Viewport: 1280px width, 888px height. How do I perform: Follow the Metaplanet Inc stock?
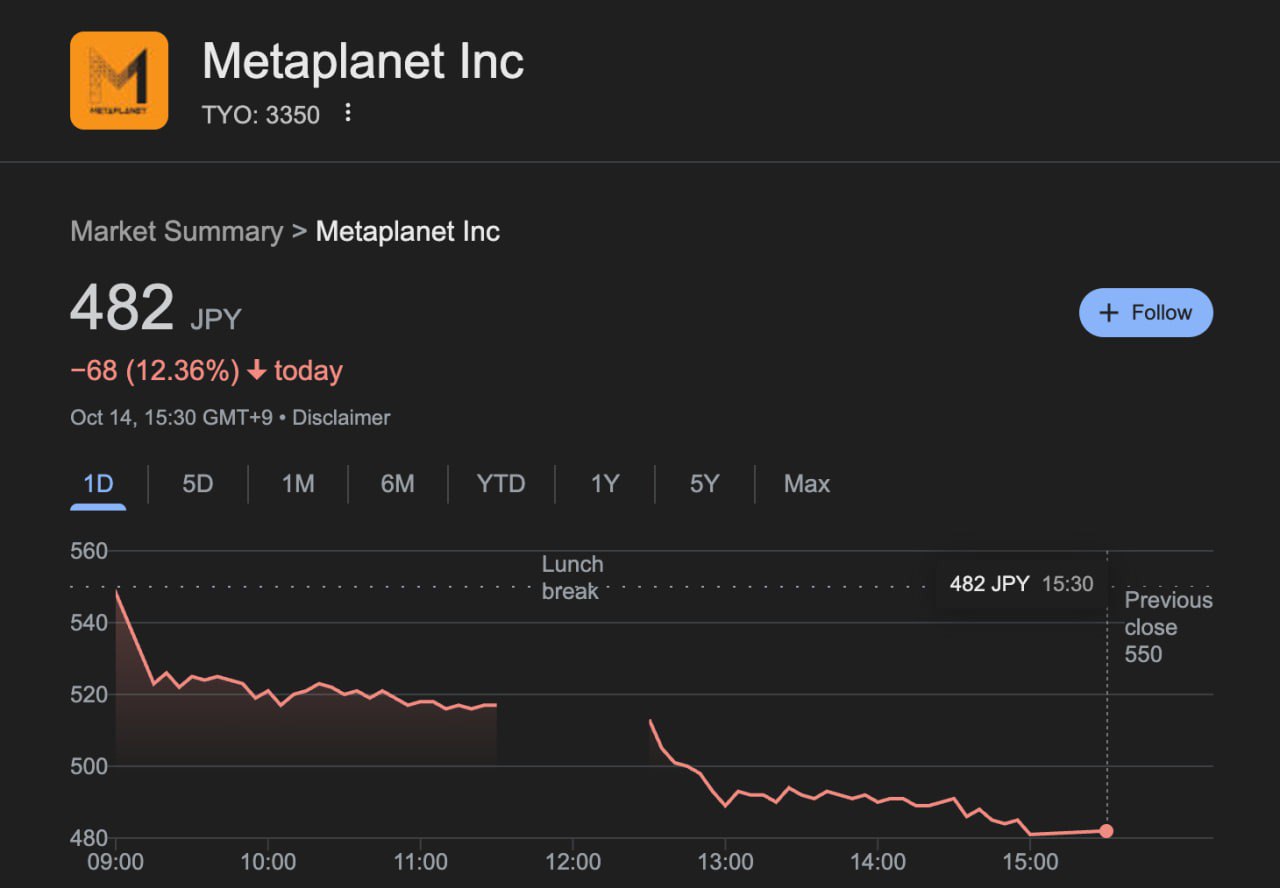(x=1146, y=313)
